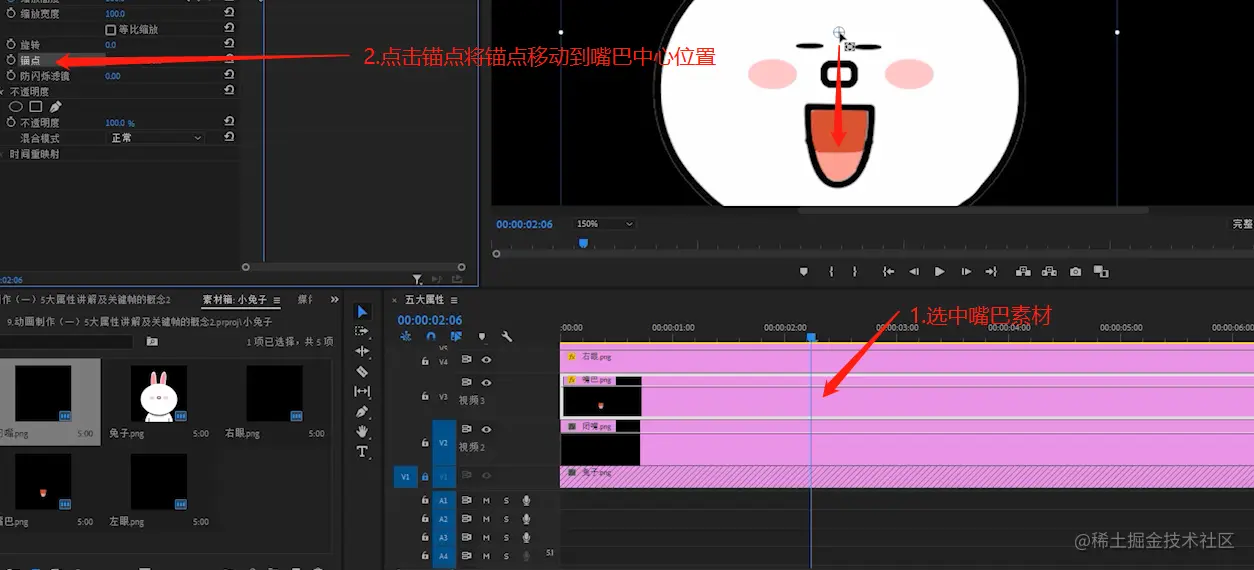
Task: Open comparison view button in monitor
Action: (1101, 271)
